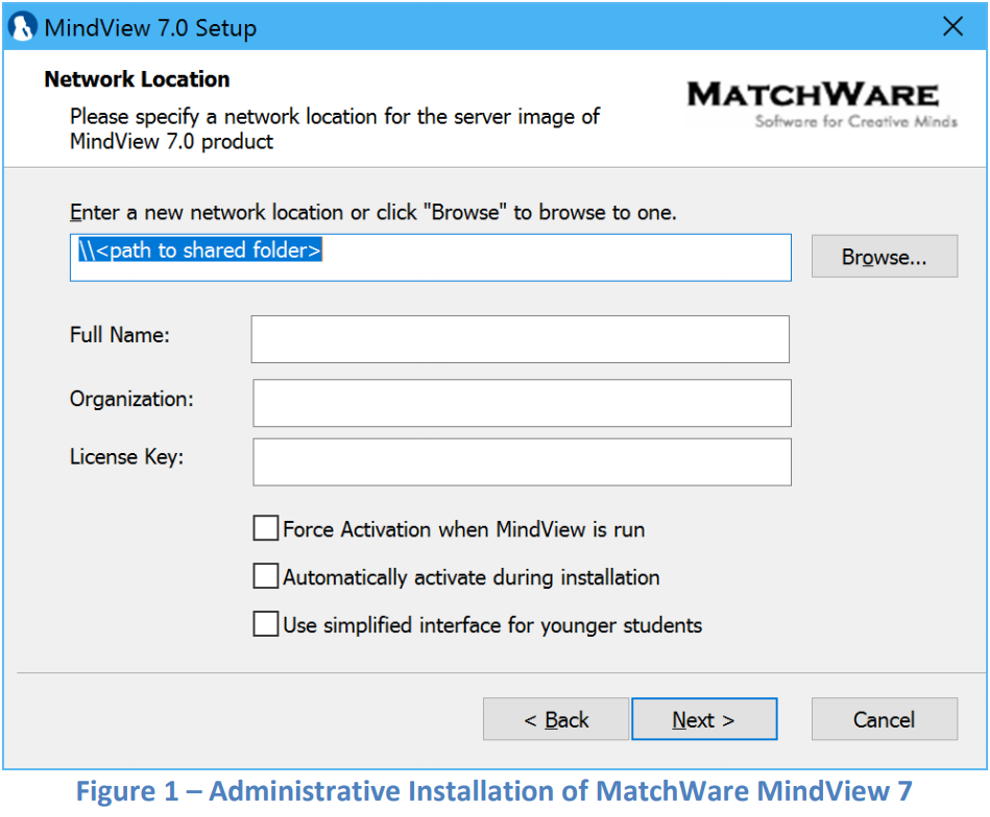Click the network location path field

(430, 258)
